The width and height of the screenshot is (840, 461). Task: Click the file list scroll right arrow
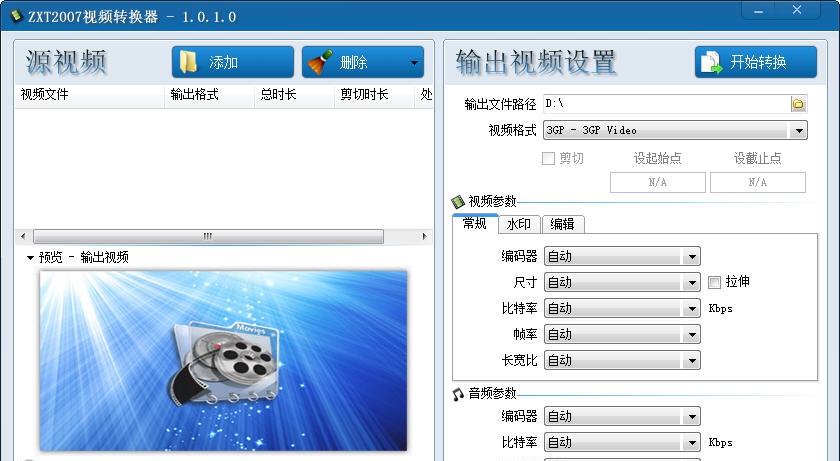(x=424, y=236)
